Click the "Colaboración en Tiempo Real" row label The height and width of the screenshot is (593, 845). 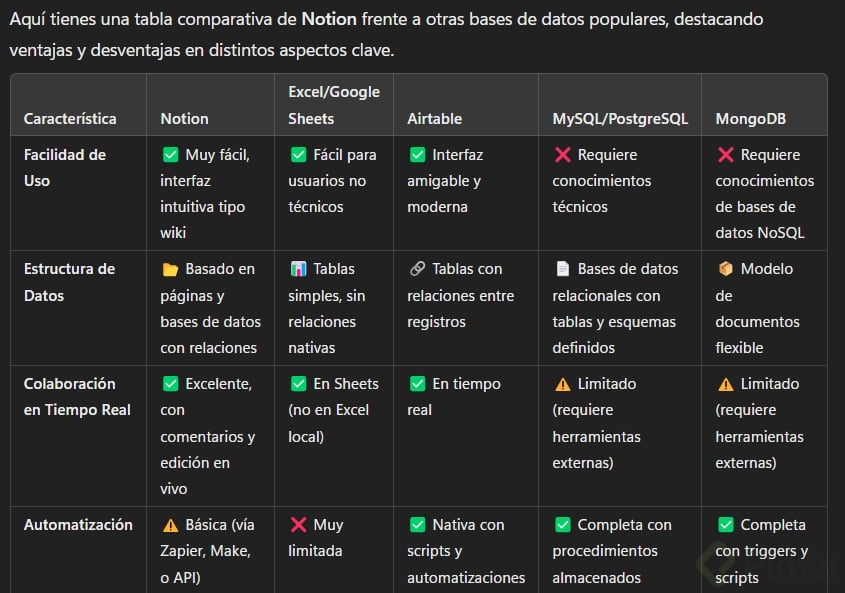[77, 397]
